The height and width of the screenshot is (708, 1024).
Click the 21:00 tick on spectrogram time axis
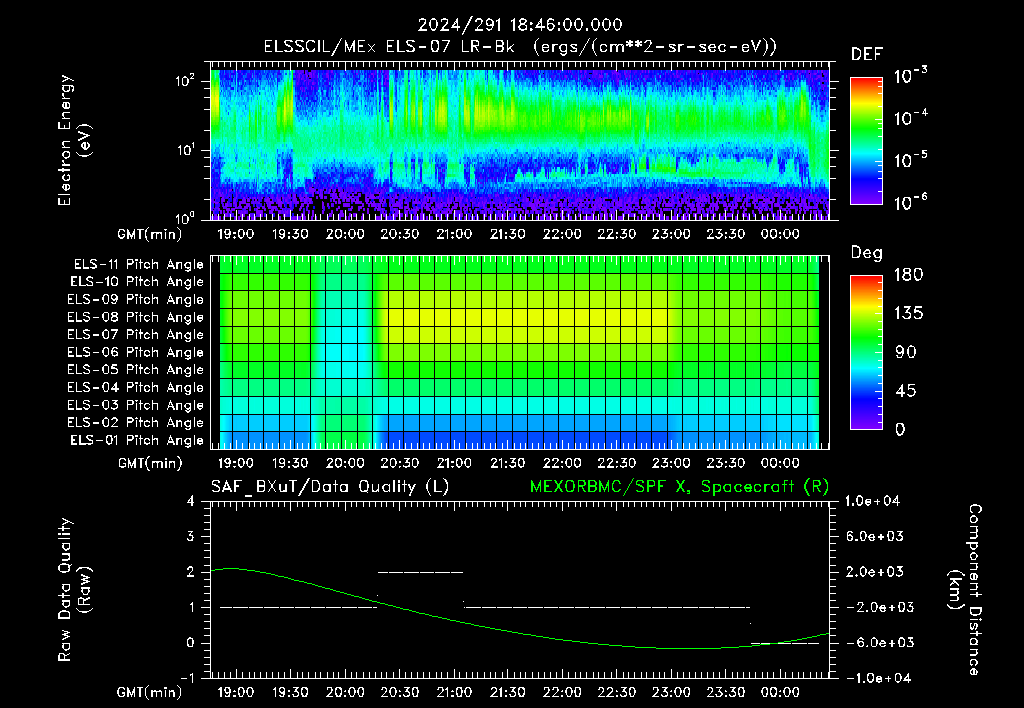click(454, 234)
